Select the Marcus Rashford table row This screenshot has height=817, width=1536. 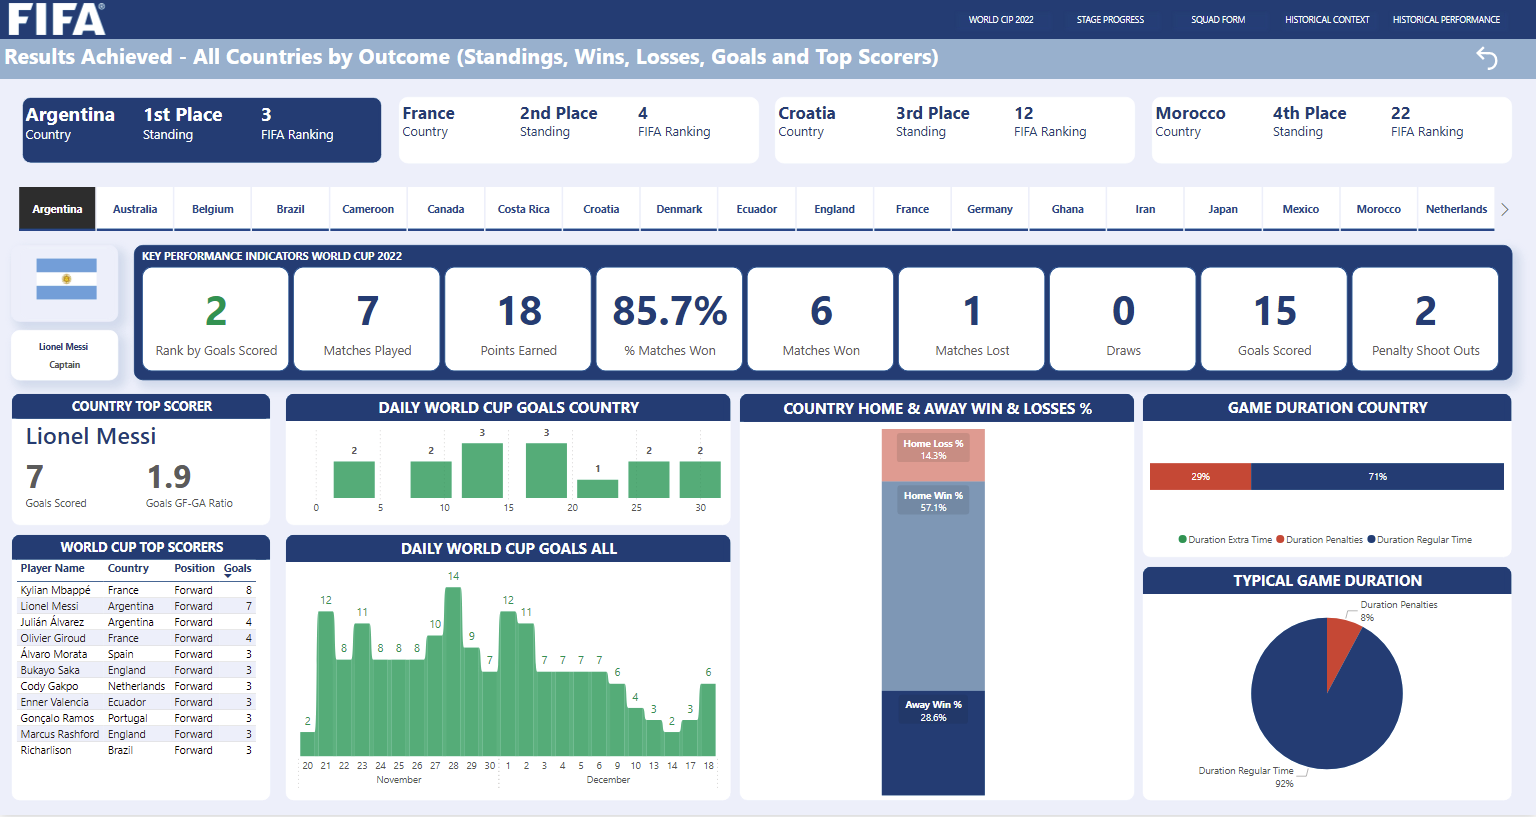pos(137,734)
